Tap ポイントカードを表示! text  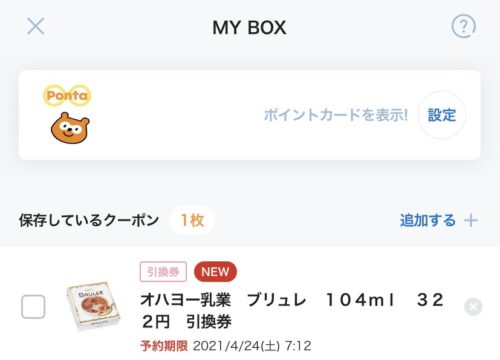tap(336, 115)
